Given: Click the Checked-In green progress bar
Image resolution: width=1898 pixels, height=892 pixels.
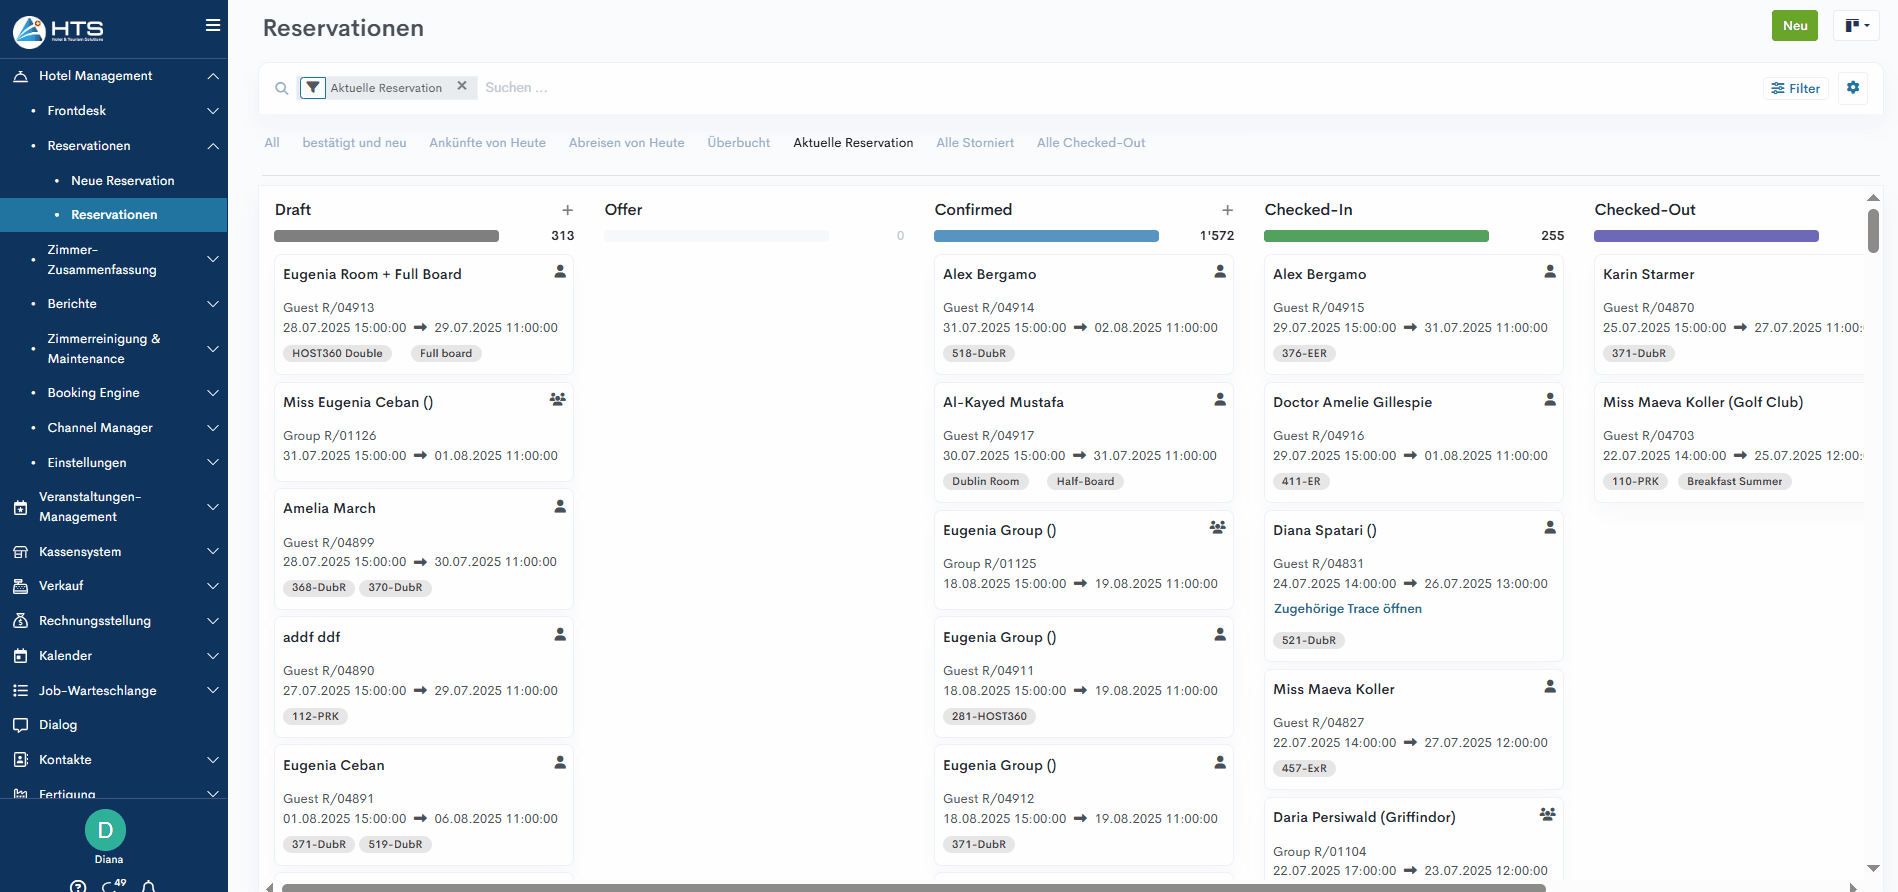Looking at the screenshot, I should [x=1375, y=237].
